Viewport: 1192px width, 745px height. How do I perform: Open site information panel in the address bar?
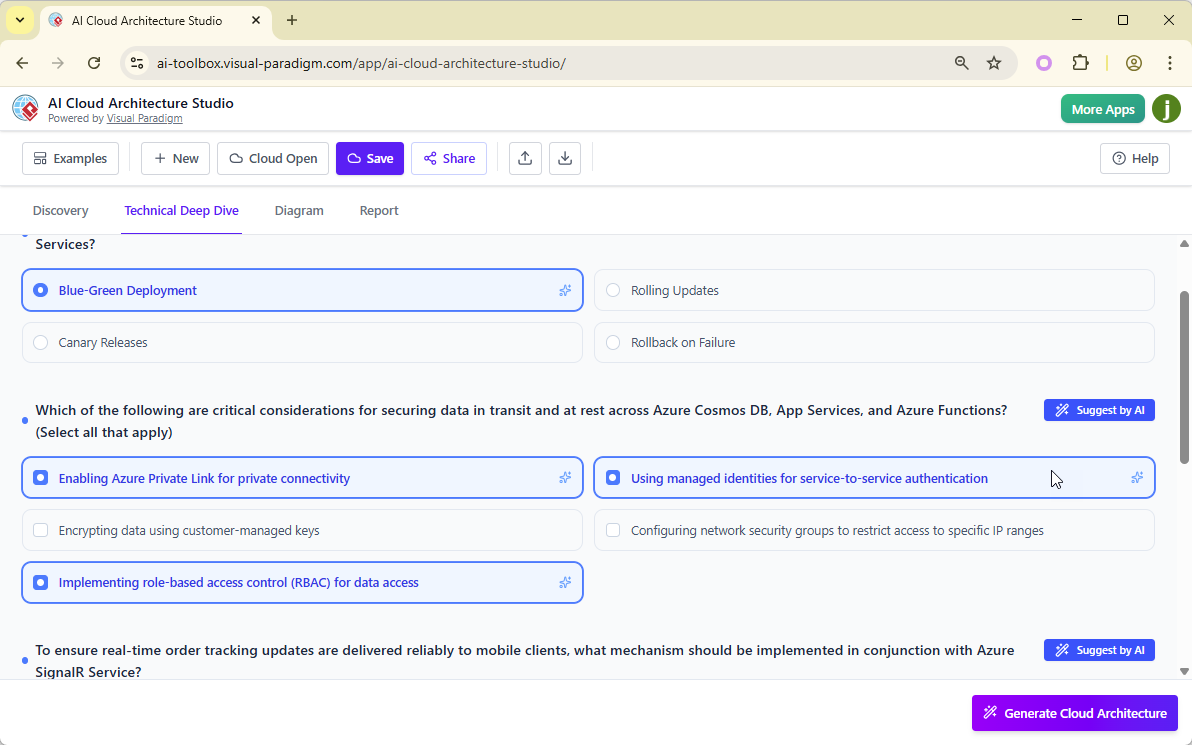coord(136,62)
